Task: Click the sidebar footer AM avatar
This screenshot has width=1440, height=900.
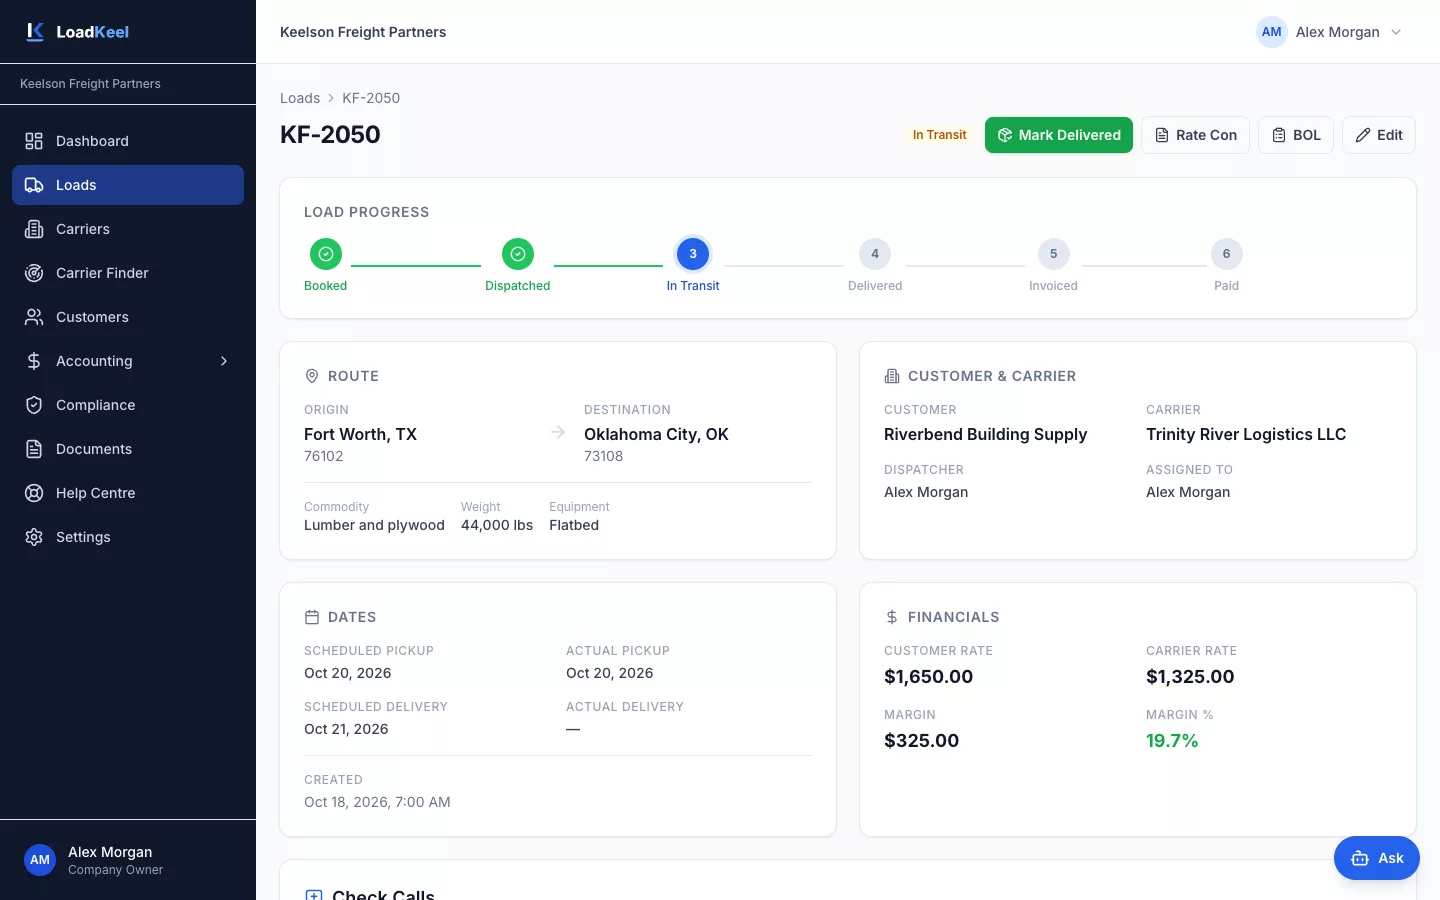Action: pyautogui.click(x=40, y=860)
